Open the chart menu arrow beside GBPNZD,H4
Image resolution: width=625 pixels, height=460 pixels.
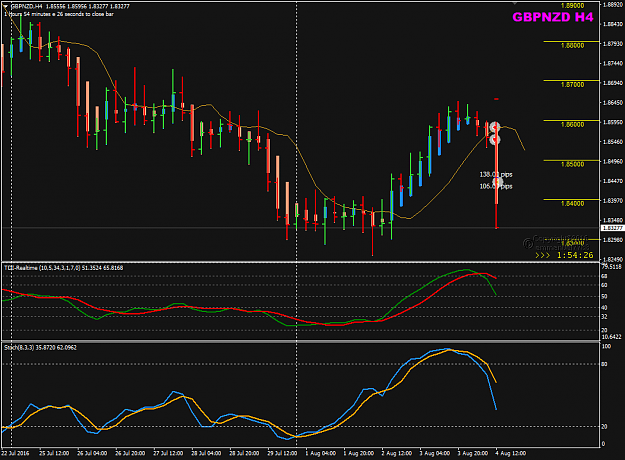(x=6, y=6)
